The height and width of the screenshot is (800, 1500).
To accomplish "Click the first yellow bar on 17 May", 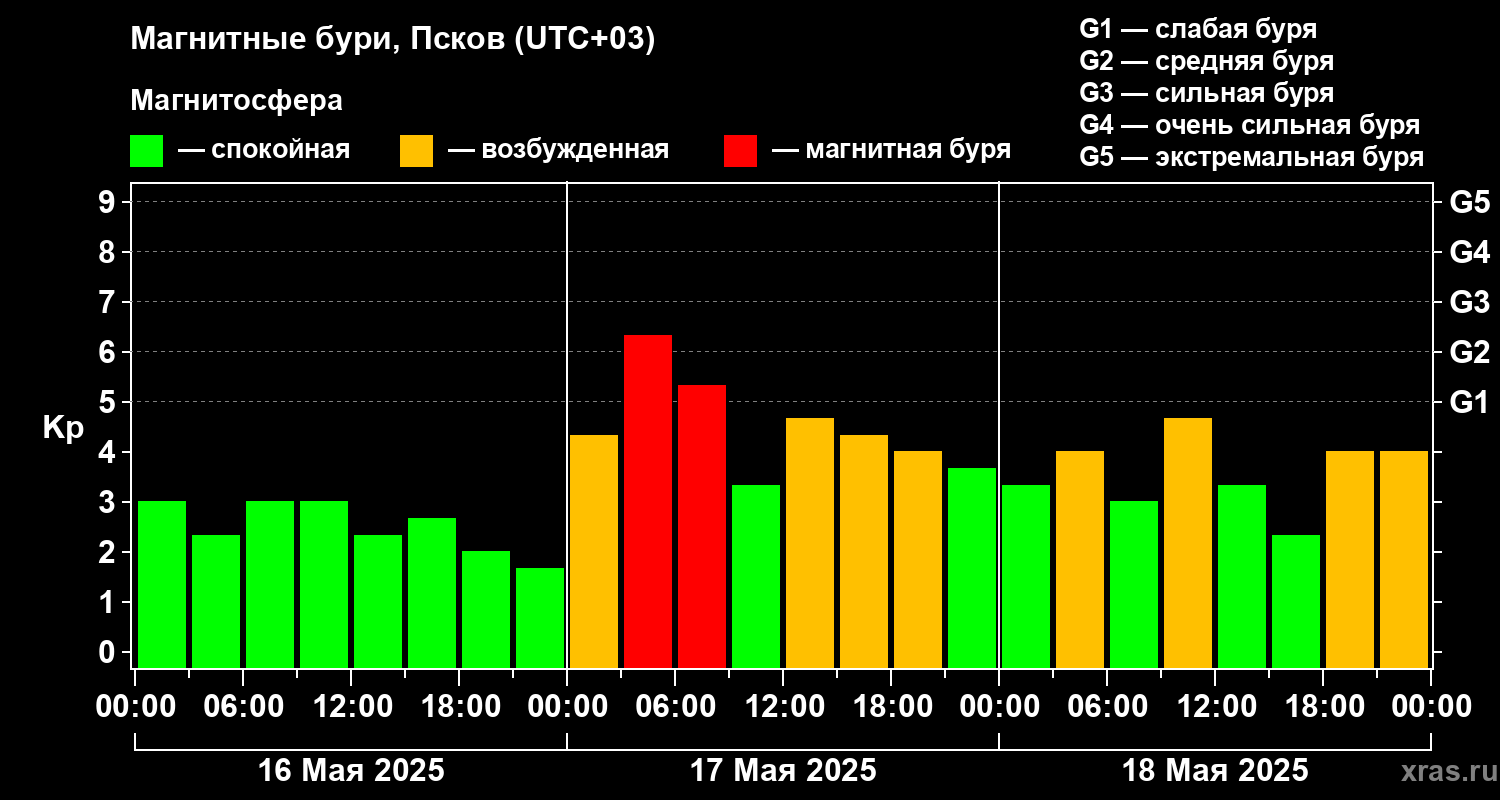I will pos(594,551).
